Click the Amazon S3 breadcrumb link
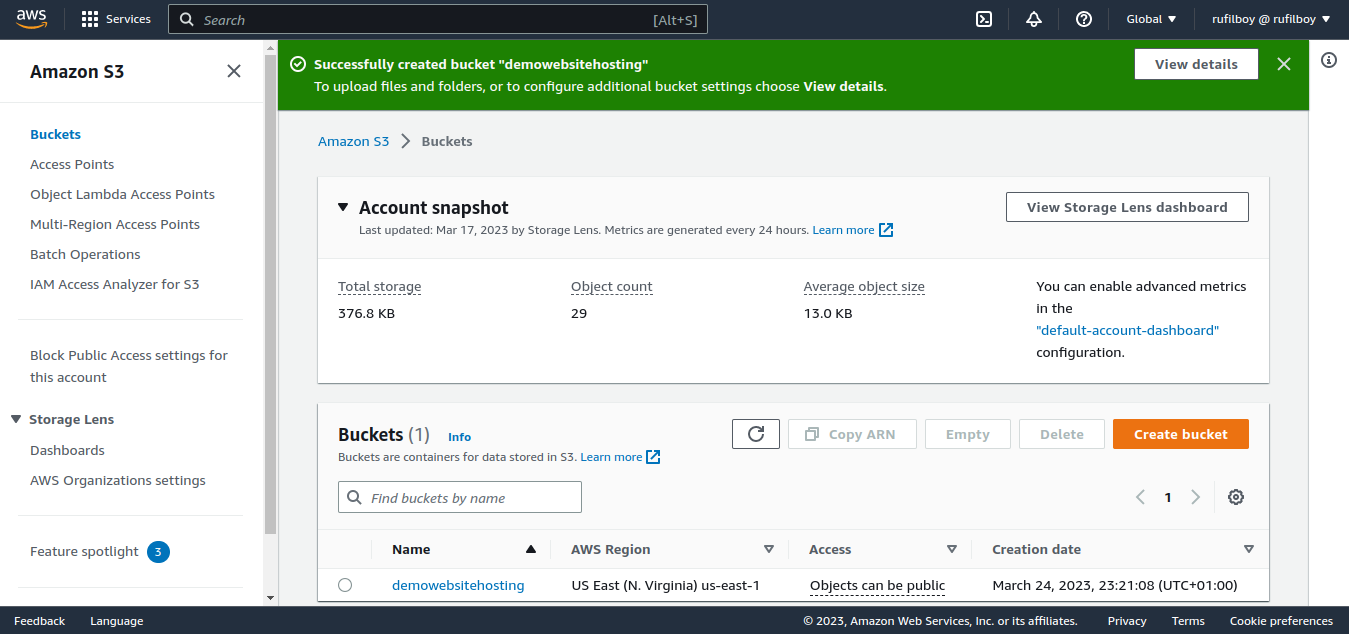 (353, 141)
